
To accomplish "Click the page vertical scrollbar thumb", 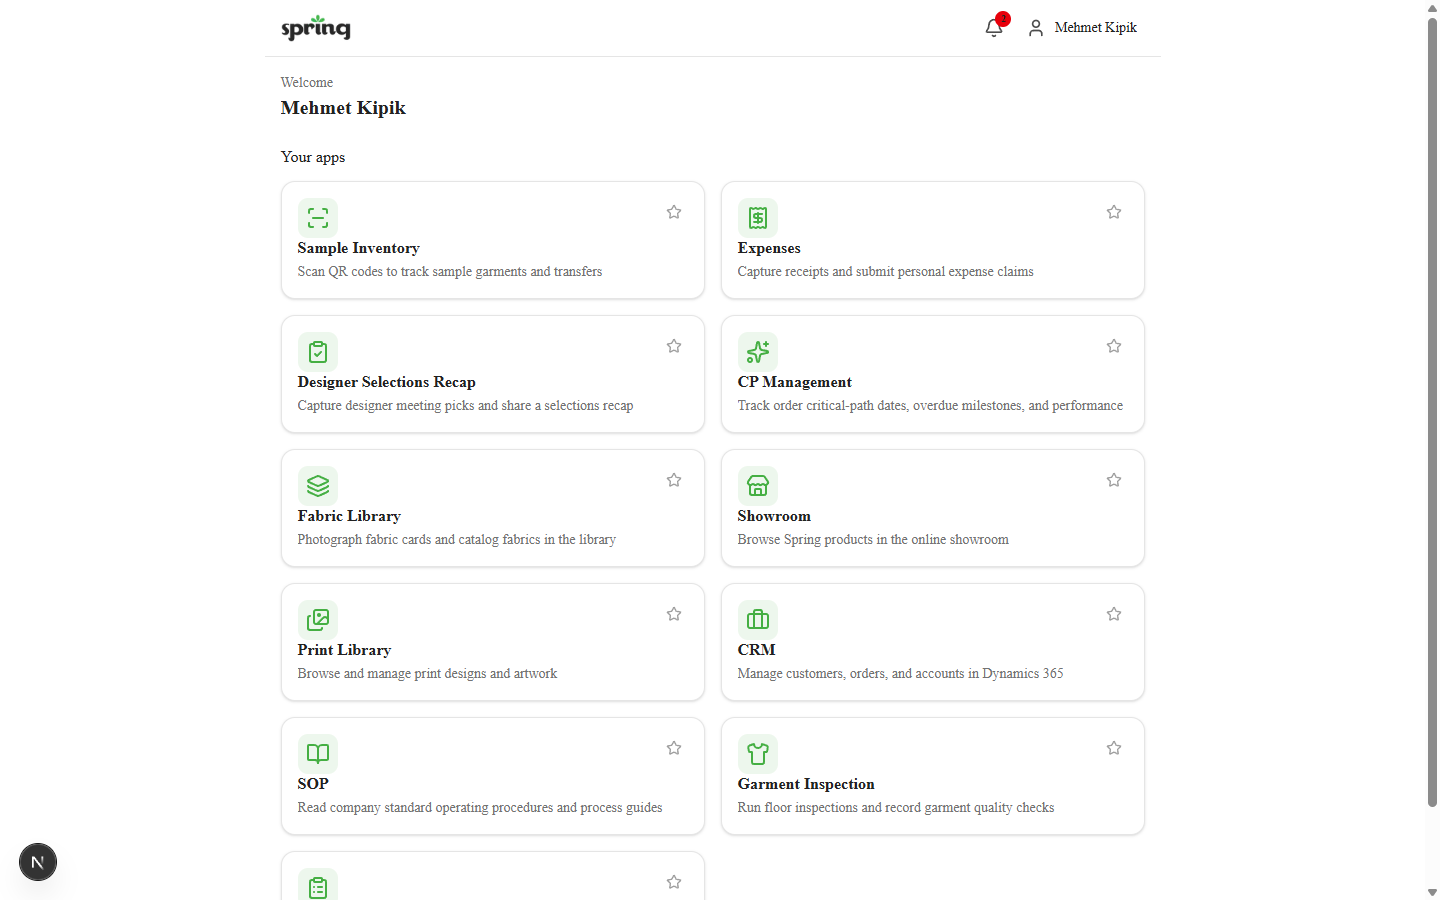I will [x=1432, y=412].
